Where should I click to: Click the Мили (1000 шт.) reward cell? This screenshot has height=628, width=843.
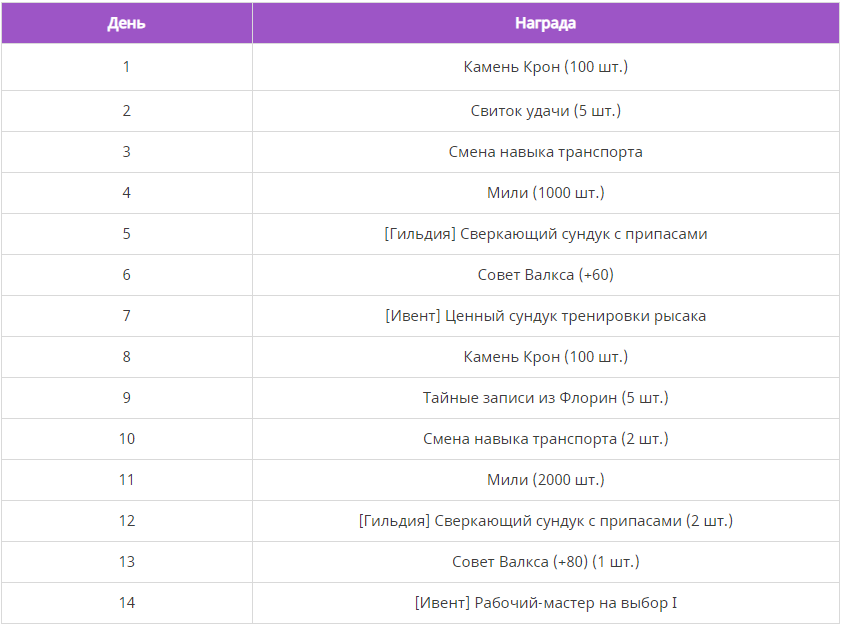pyautogui.click(x=546, y=193)
